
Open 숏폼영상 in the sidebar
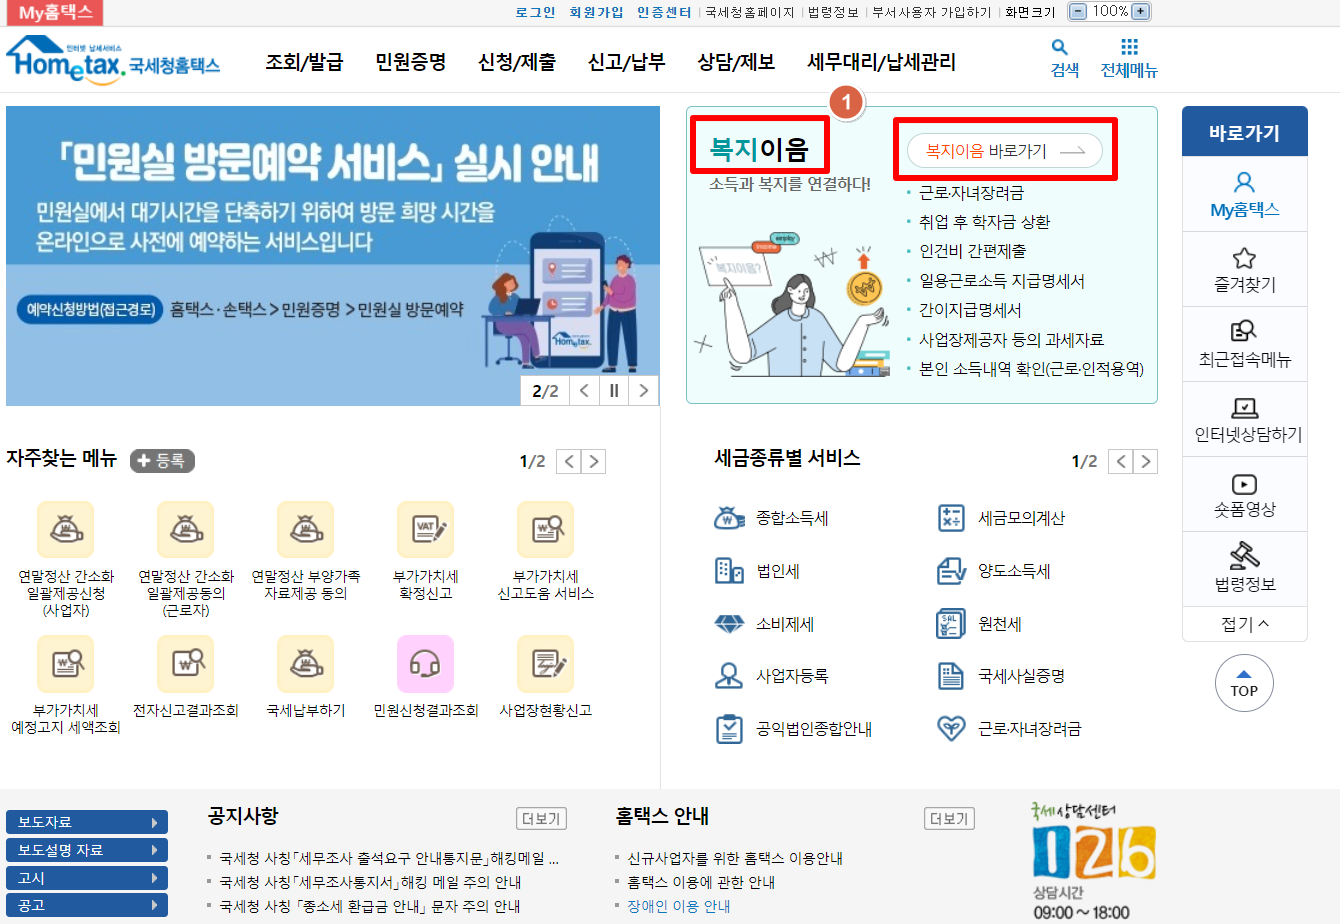coord(1244,495)
